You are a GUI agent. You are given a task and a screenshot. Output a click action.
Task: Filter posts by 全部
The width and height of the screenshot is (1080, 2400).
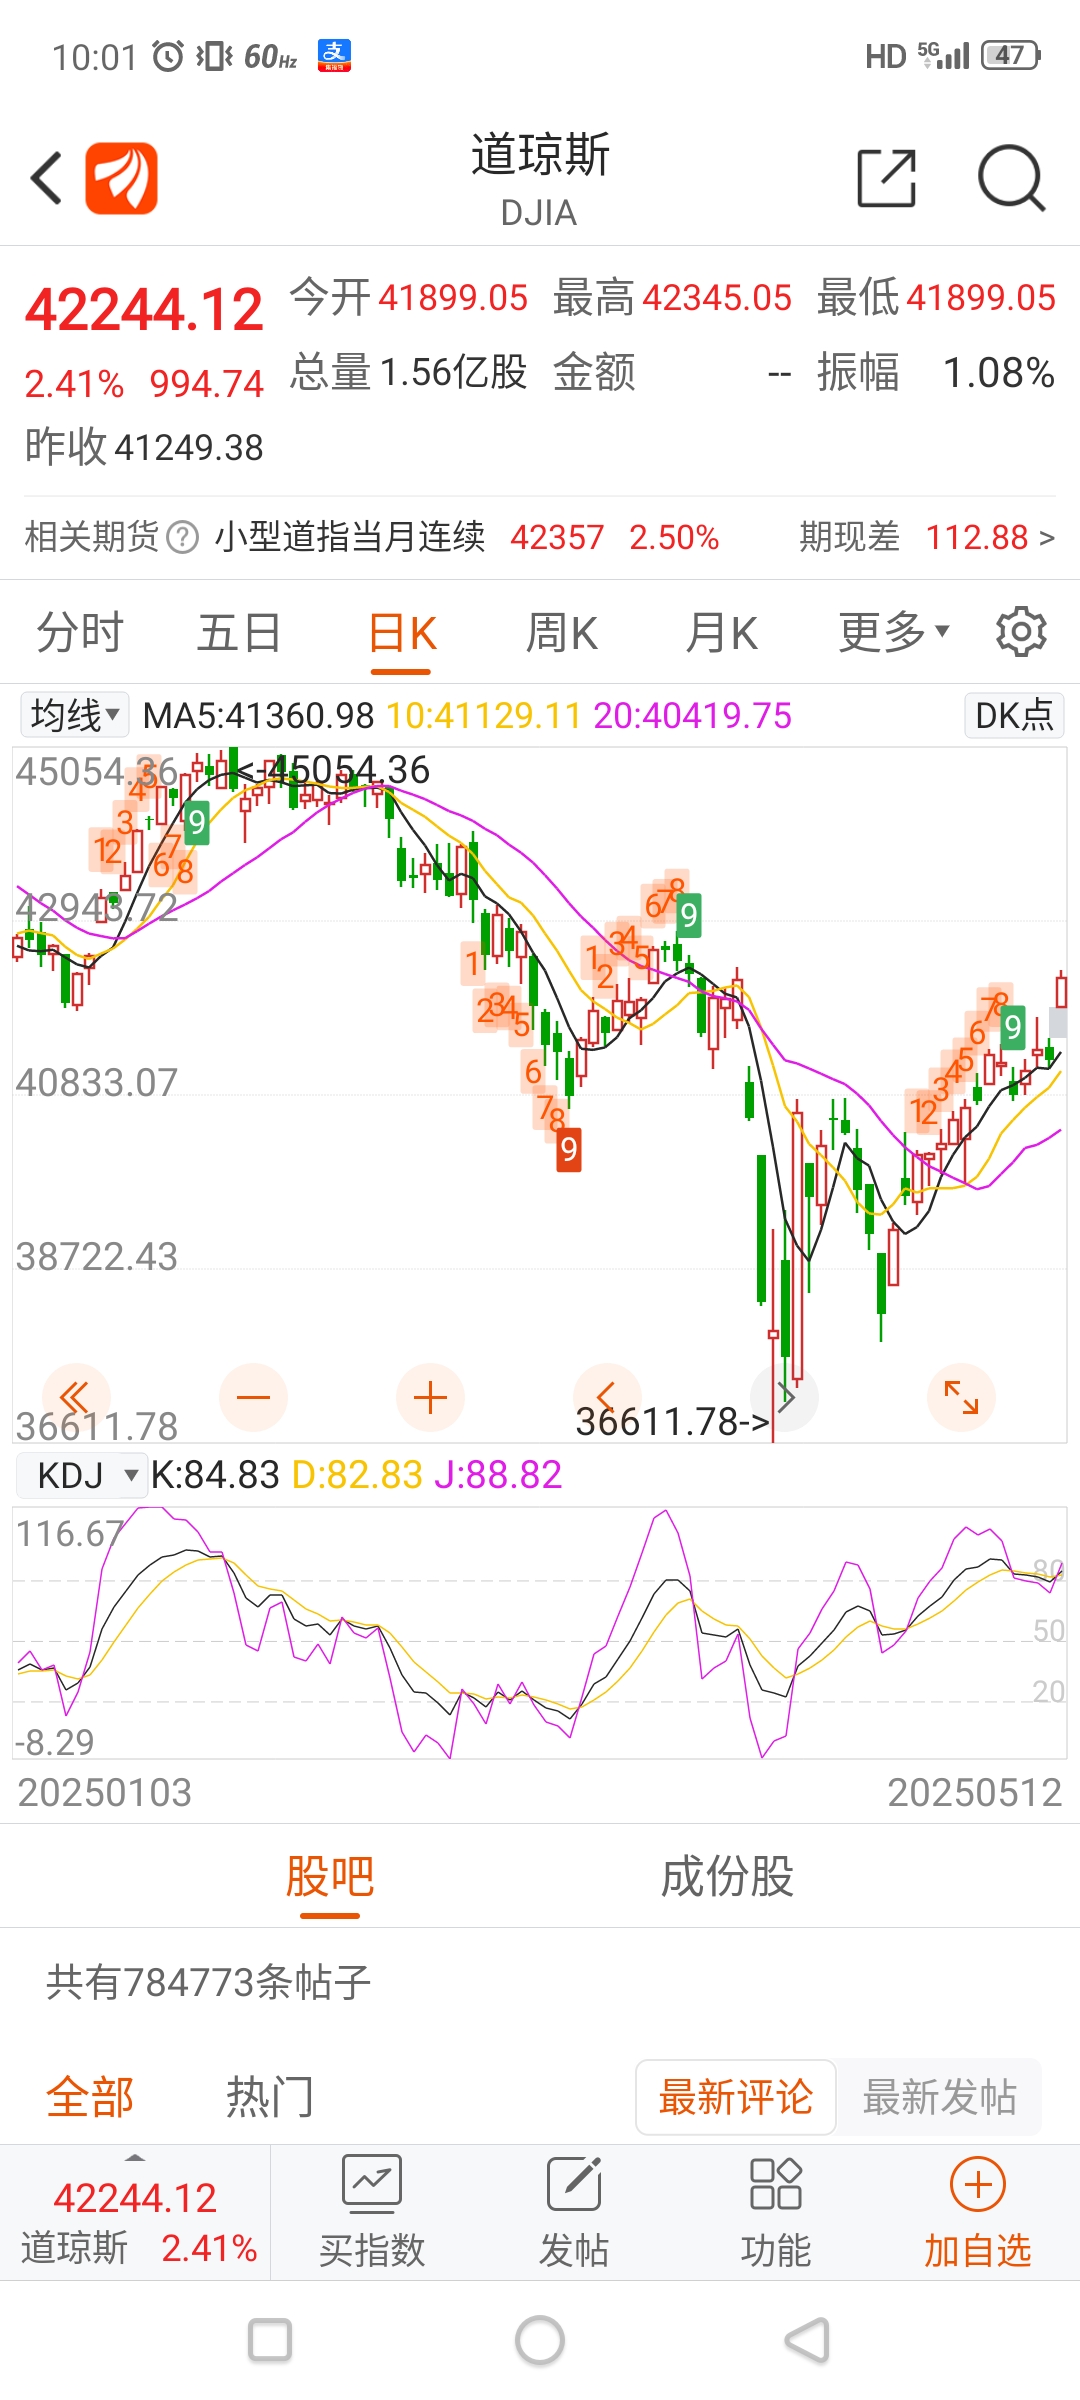click(x=90, y=2097)
